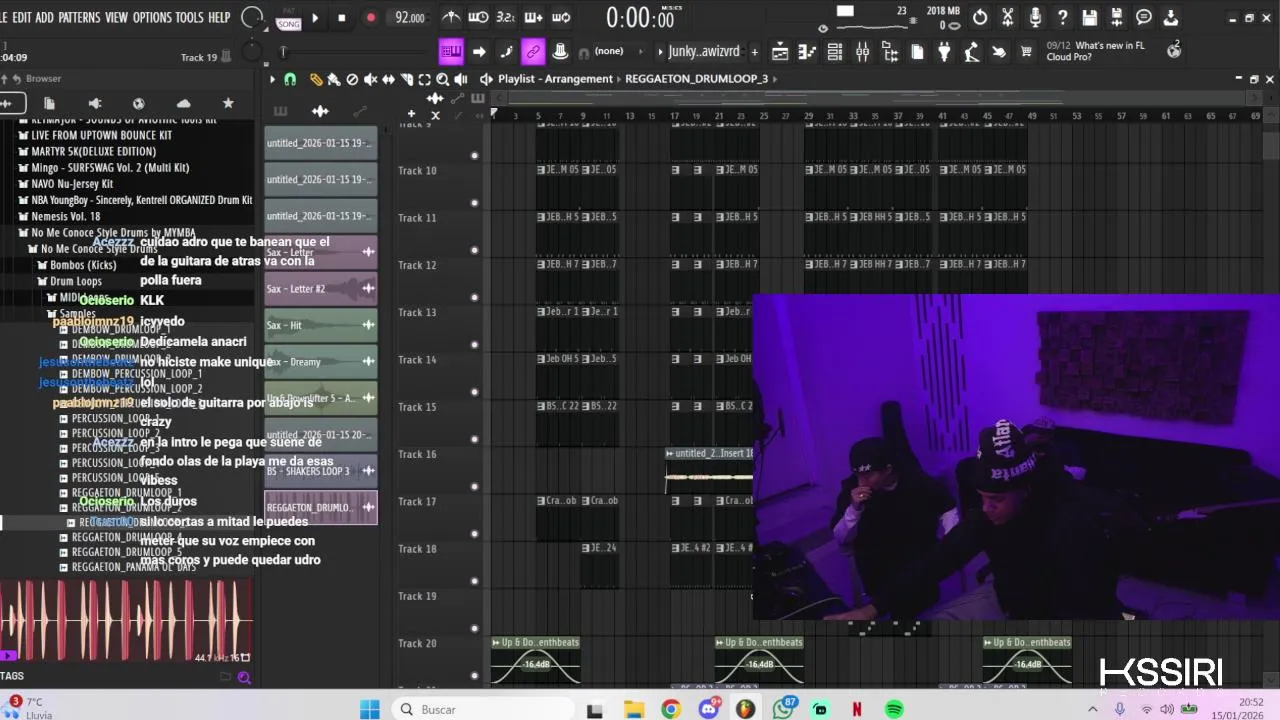Open the VIEW menu
This screenshot has width=1280, height=720.
coord(116,18)
